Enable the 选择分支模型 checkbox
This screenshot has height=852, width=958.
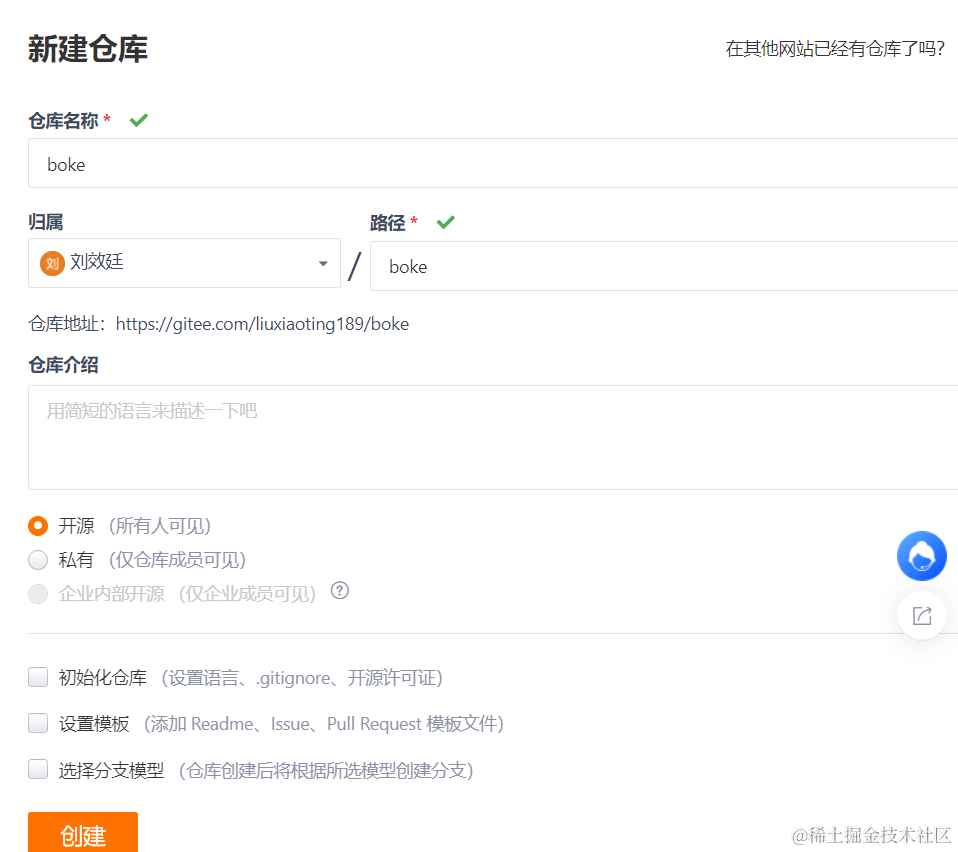coord(37,769)
